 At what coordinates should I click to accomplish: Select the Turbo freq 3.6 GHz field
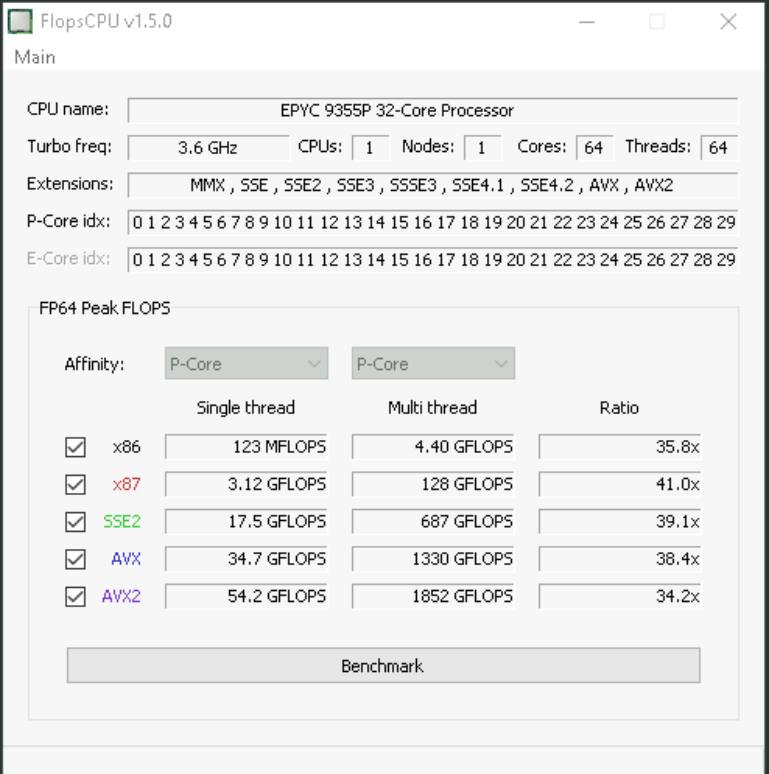click(208, 148)
